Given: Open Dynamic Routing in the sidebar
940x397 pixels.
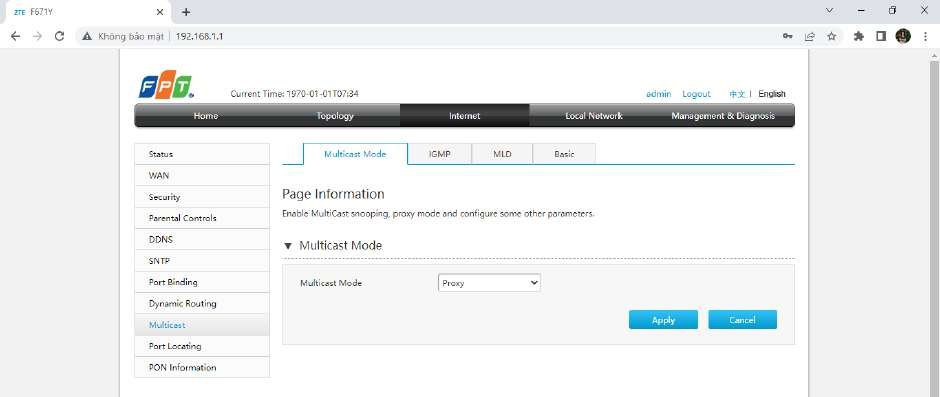Looking at the screenshot, I should pos(202,303).
